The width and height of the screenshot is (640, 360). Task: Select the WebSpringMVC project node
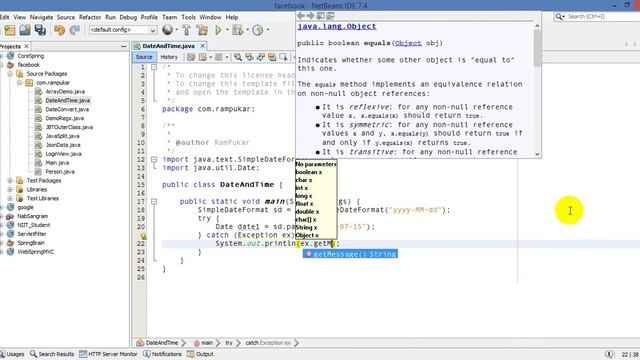pos(36,252)
